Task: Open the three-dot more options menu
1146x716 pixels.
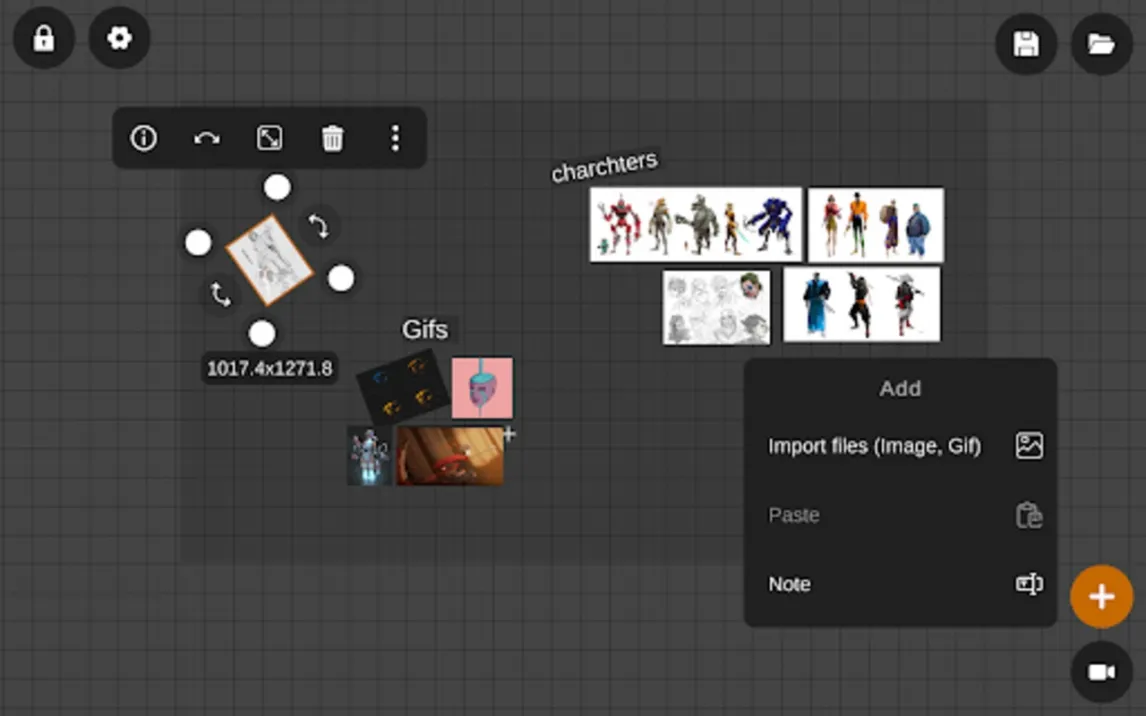Action: click(x=395, y=138)
